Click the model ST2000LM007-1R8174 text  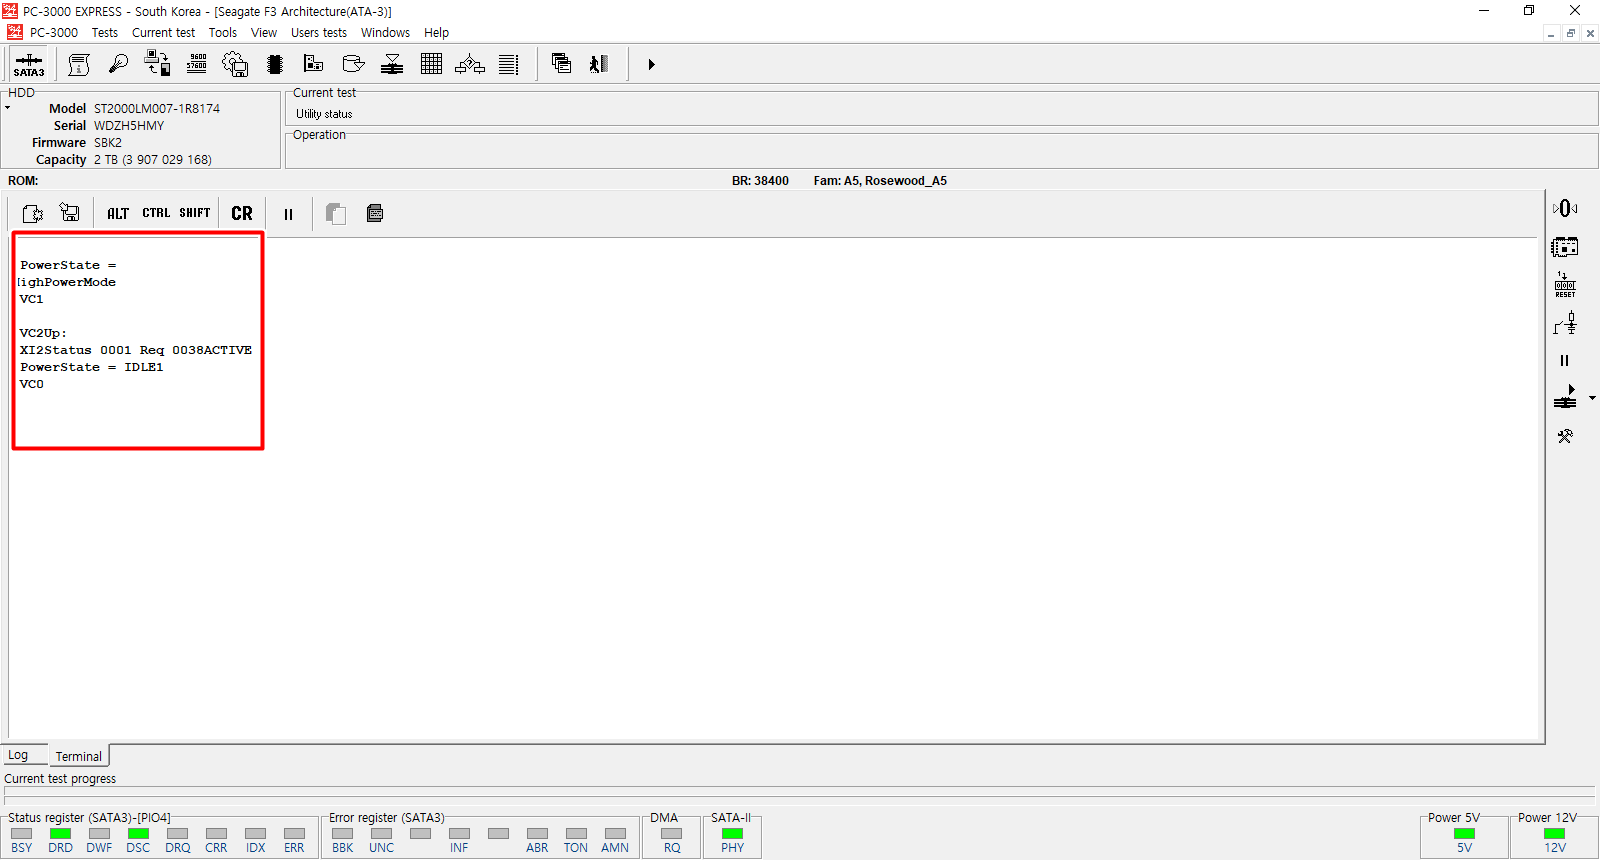pyautogui.click(x=157, y=109)
